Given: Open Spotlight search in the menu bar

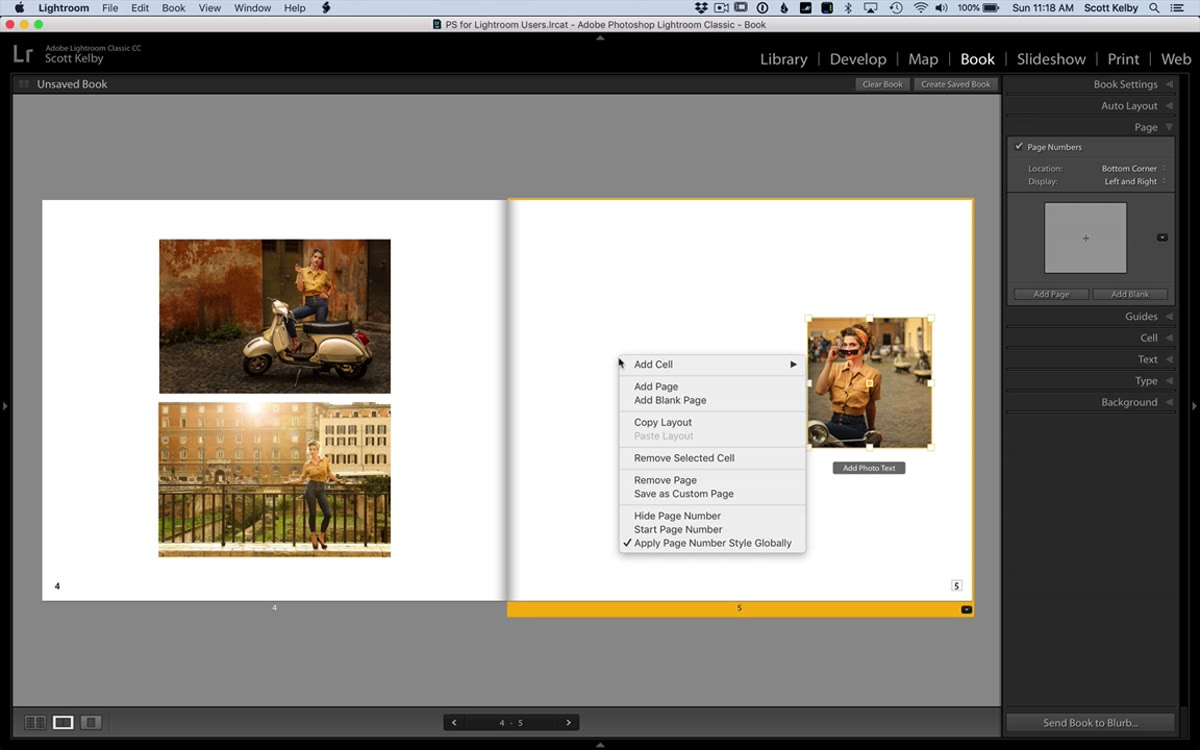Looking at the screenshot, I should pos(1155,8).
